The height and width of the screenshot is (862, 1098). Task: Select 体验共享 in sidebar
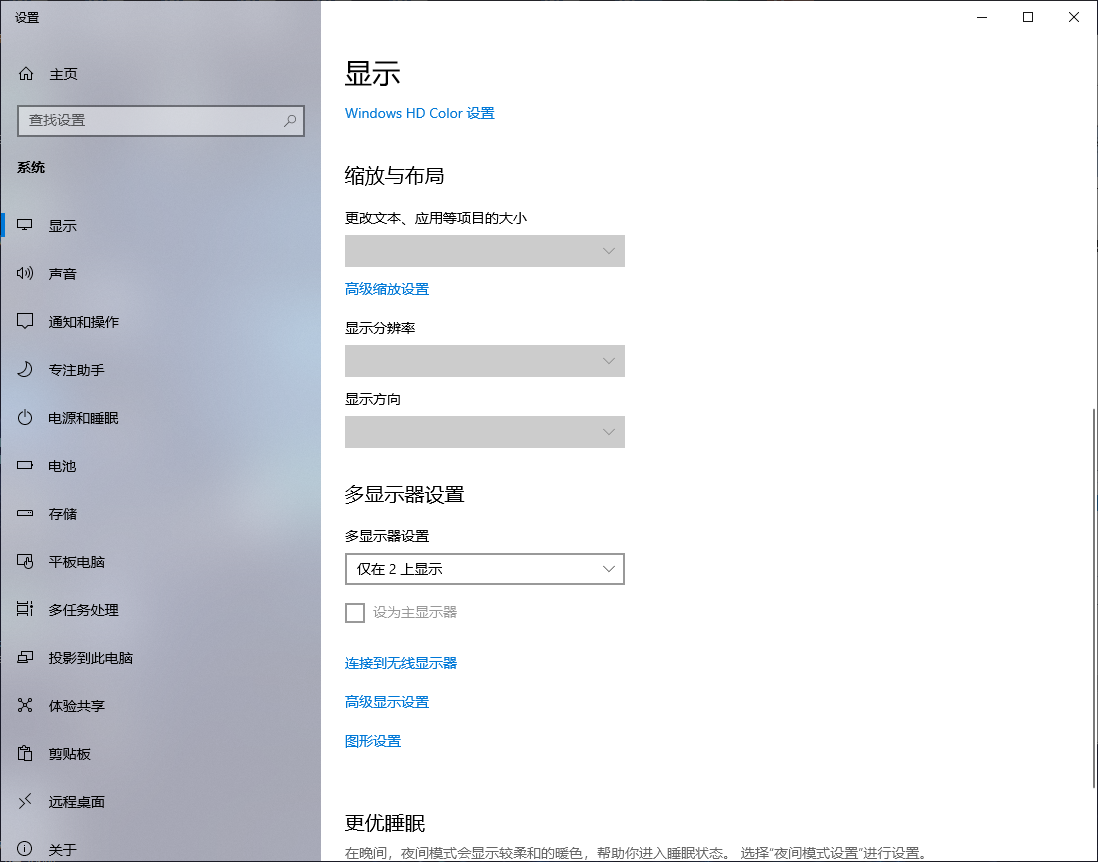click(160, 706)
